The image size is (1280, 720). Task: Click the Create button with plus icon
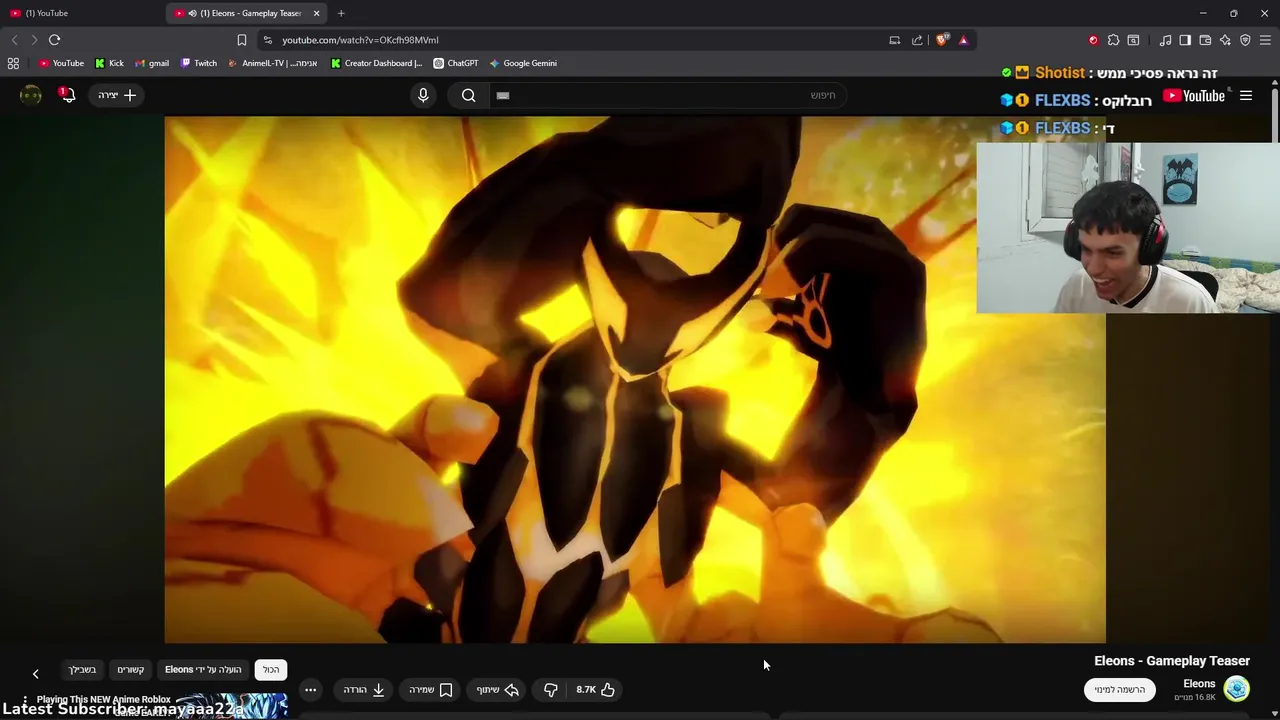point(117,95)
